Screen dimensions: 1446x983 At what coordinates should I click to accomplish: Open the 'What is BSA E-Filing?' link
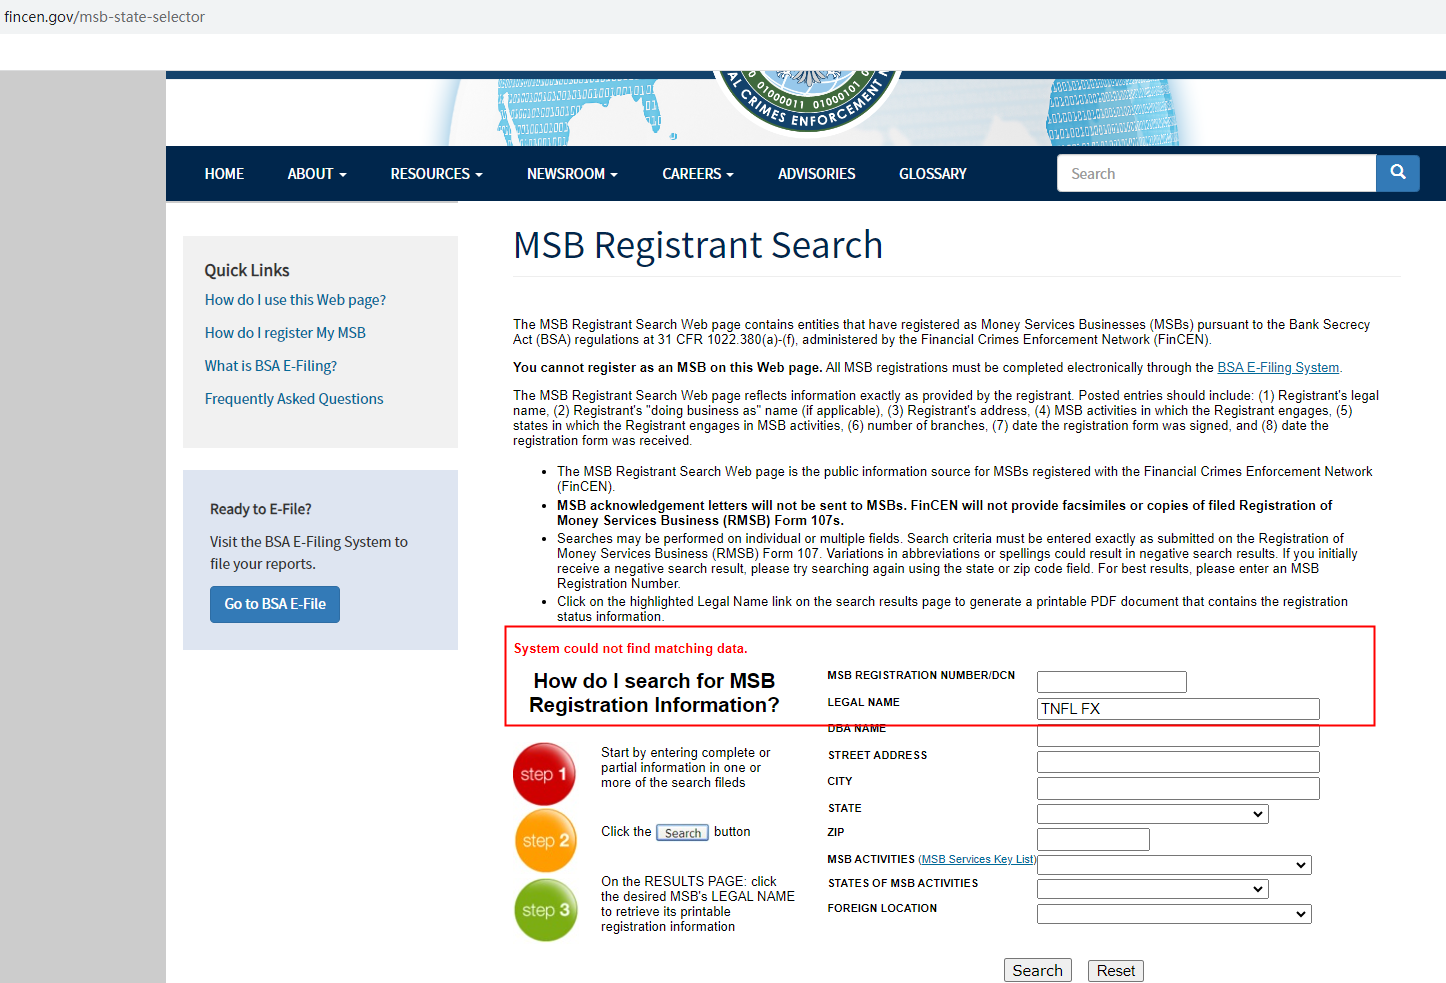pyautogui.click(x=271, y=366)
